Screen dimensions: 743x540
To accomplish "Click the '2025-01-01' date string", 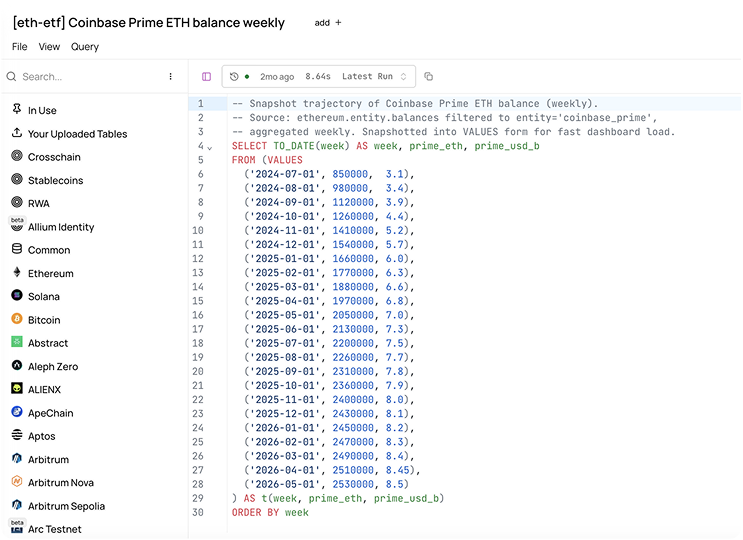I will pyautogui.click(x=285, y=259).
